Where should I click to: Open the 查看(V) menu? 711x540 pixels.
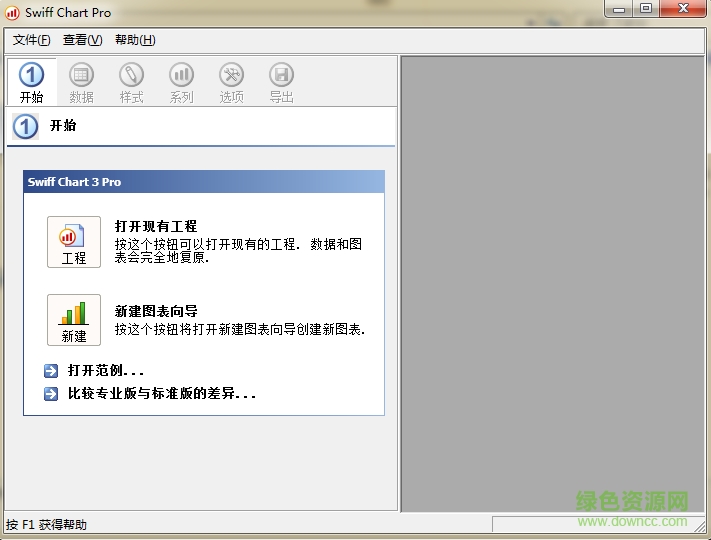click(x=83, y=40)
